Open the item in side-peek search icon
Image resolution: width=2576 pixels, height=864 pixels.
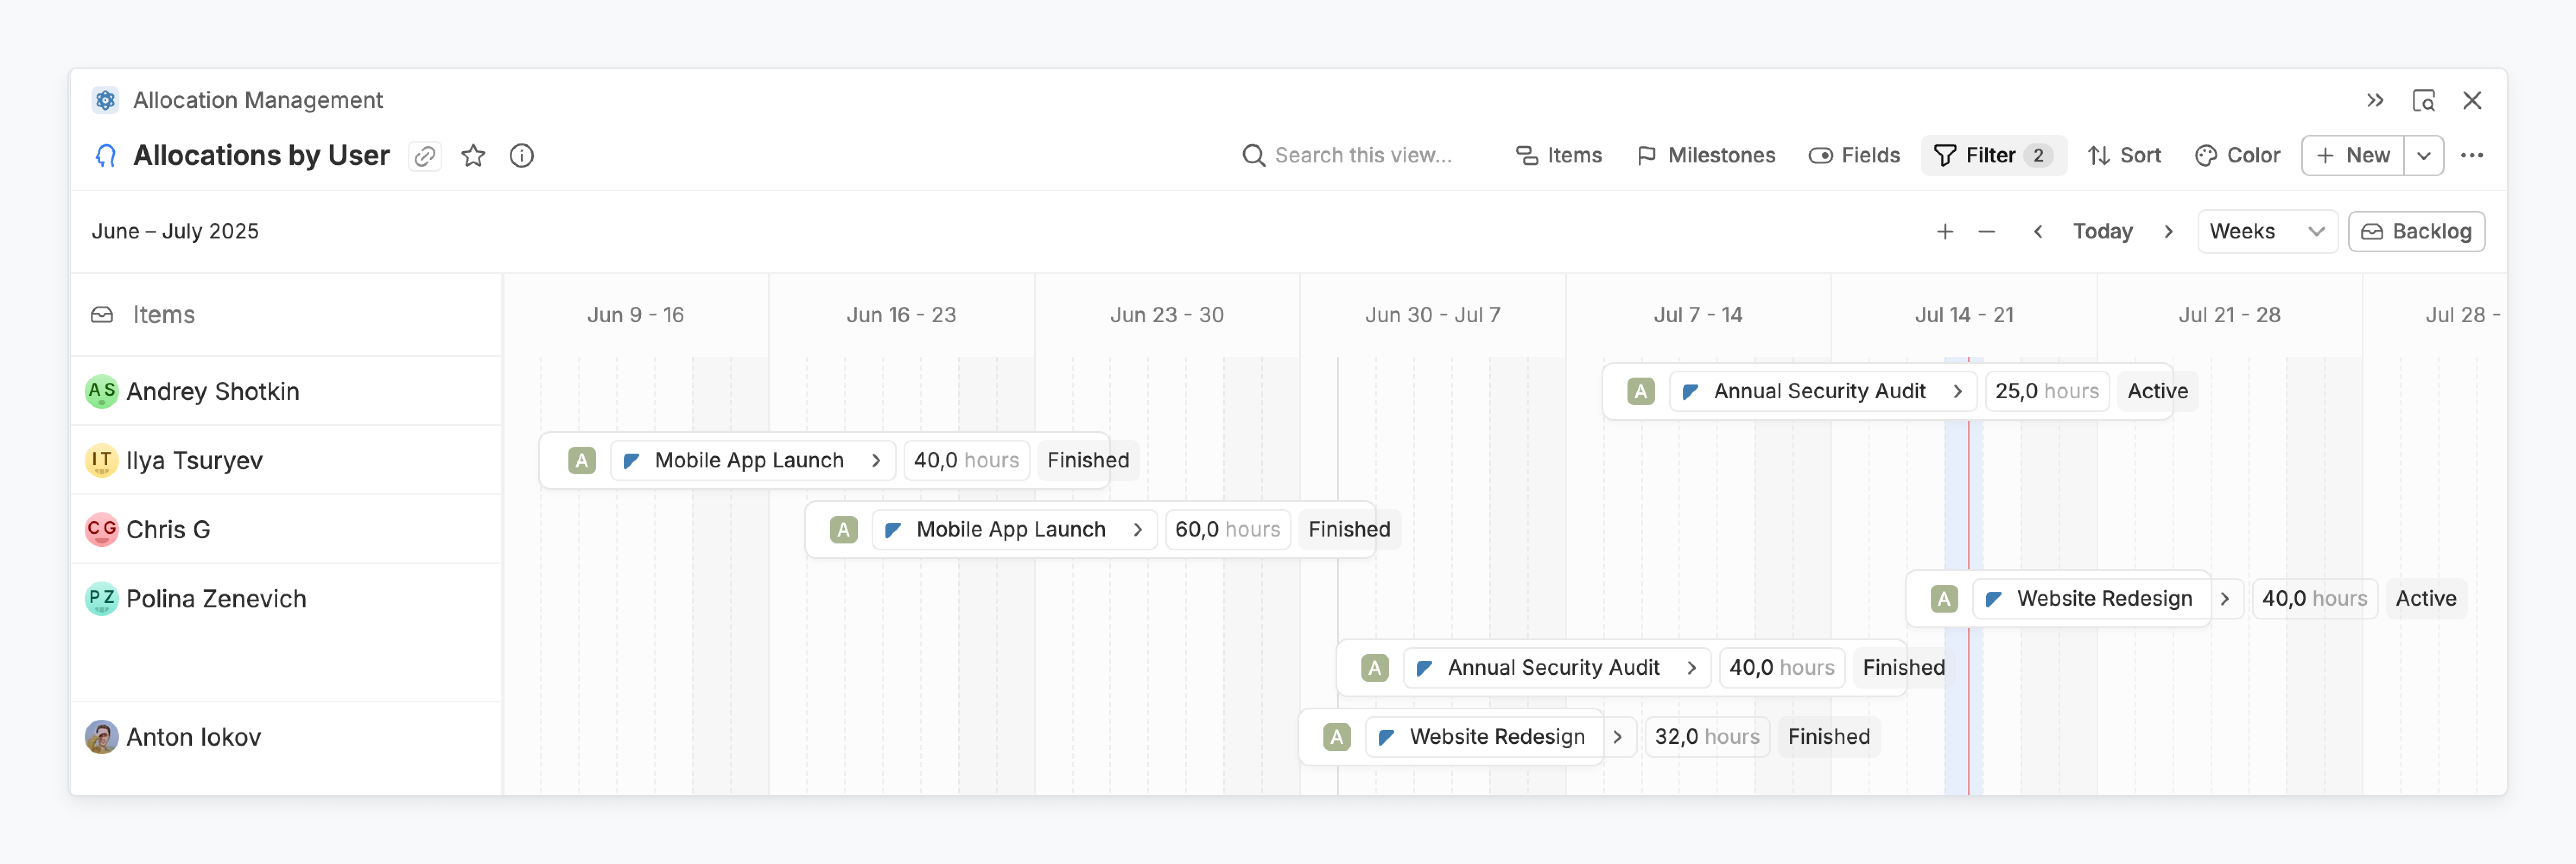[x=2423, y=100]
